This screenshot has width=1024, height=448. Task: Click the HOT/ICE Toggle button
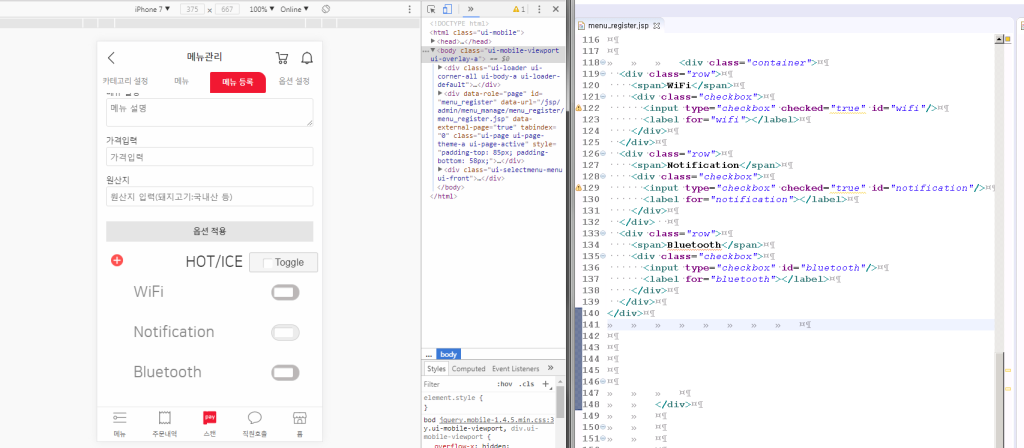click(x=283, y=262)
